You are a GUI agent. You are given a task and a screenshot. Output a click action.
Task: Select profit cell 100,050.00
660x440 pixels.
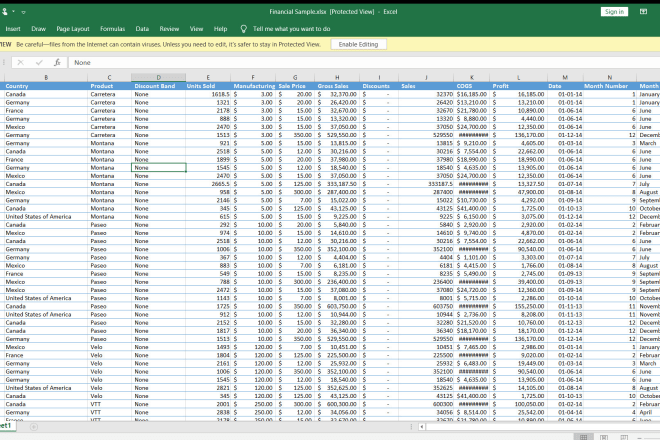(x=519, y=404)
